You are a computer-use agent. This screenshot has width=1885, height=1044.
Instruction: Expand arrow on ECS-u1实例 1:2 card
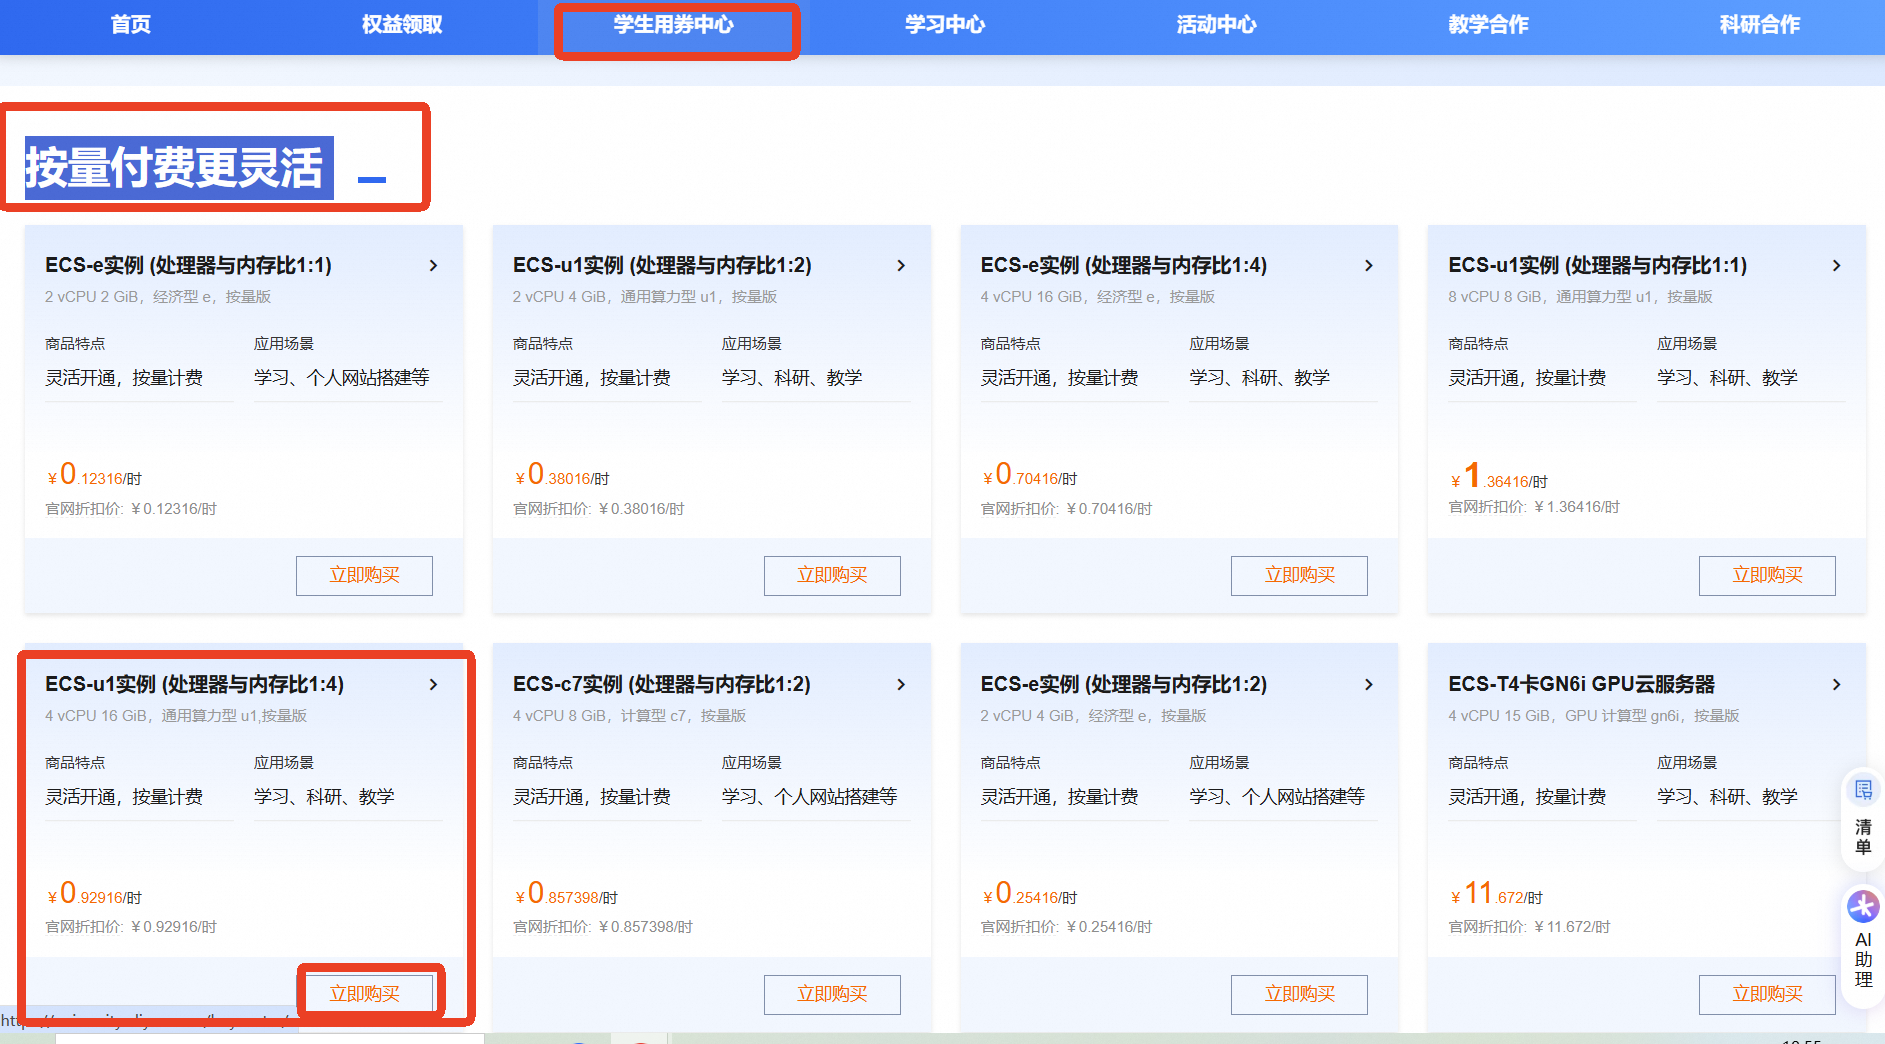pos(901,266)
